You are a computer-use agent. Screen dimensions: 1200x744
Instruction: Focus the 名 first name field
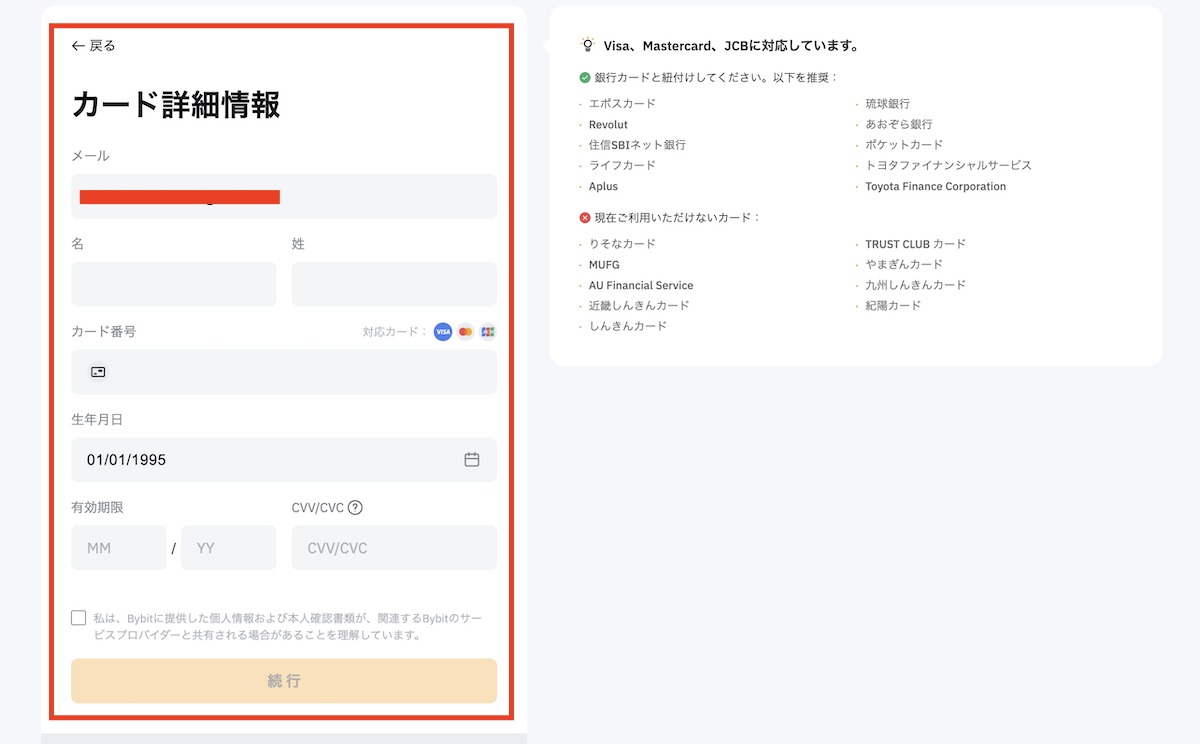click(174, 284)
